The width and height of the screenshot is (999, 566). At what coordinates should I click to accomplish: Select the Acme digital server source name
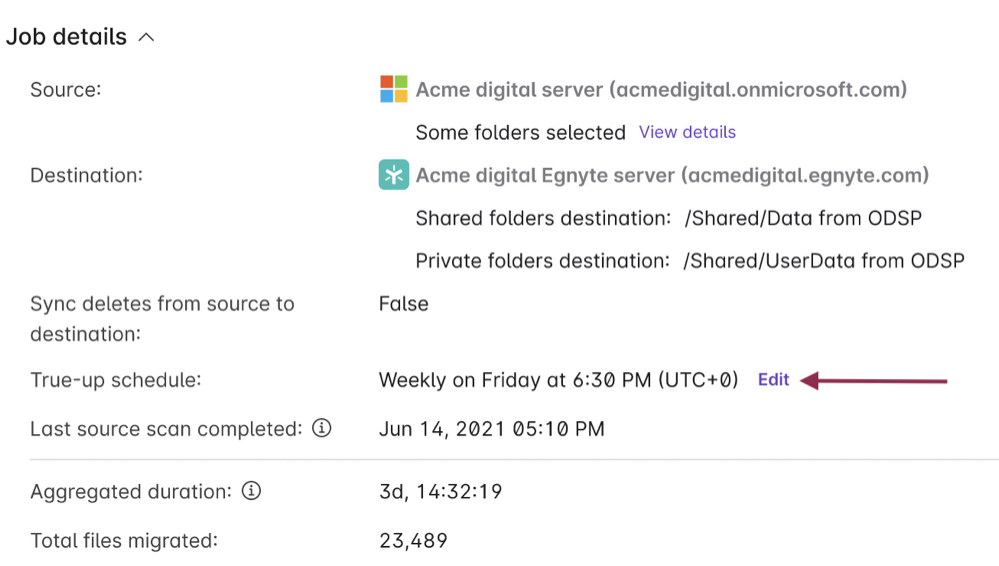pyautogui.click(x=661, y=90)
